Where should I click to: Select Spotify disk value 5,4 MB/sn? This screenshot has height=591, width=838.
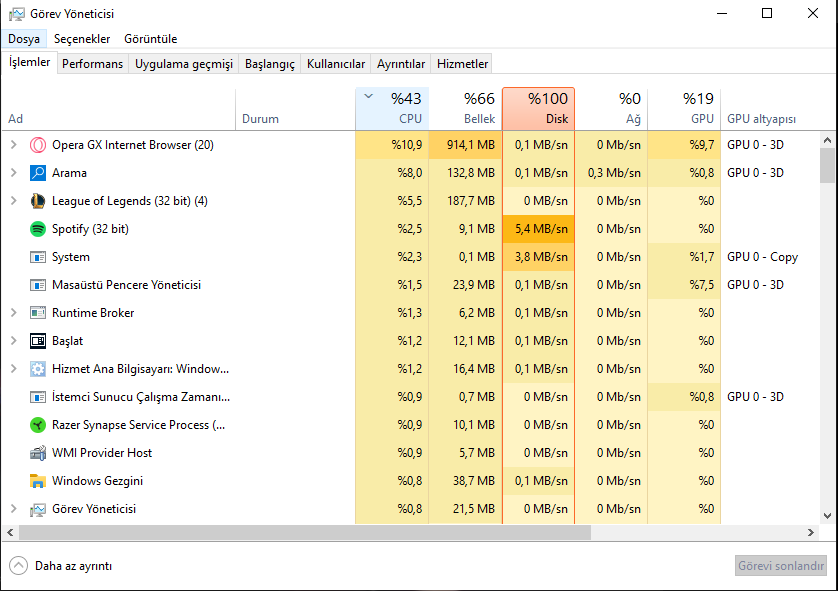pyautogui.click(x=539, y=229)
